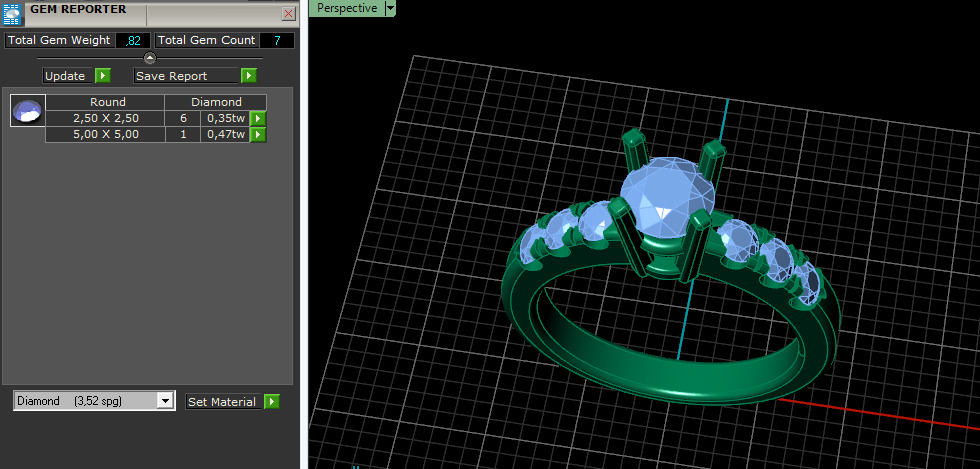980x469 pixels.
Task: Select the round gem thumbnail
Action: coord(28,111)
